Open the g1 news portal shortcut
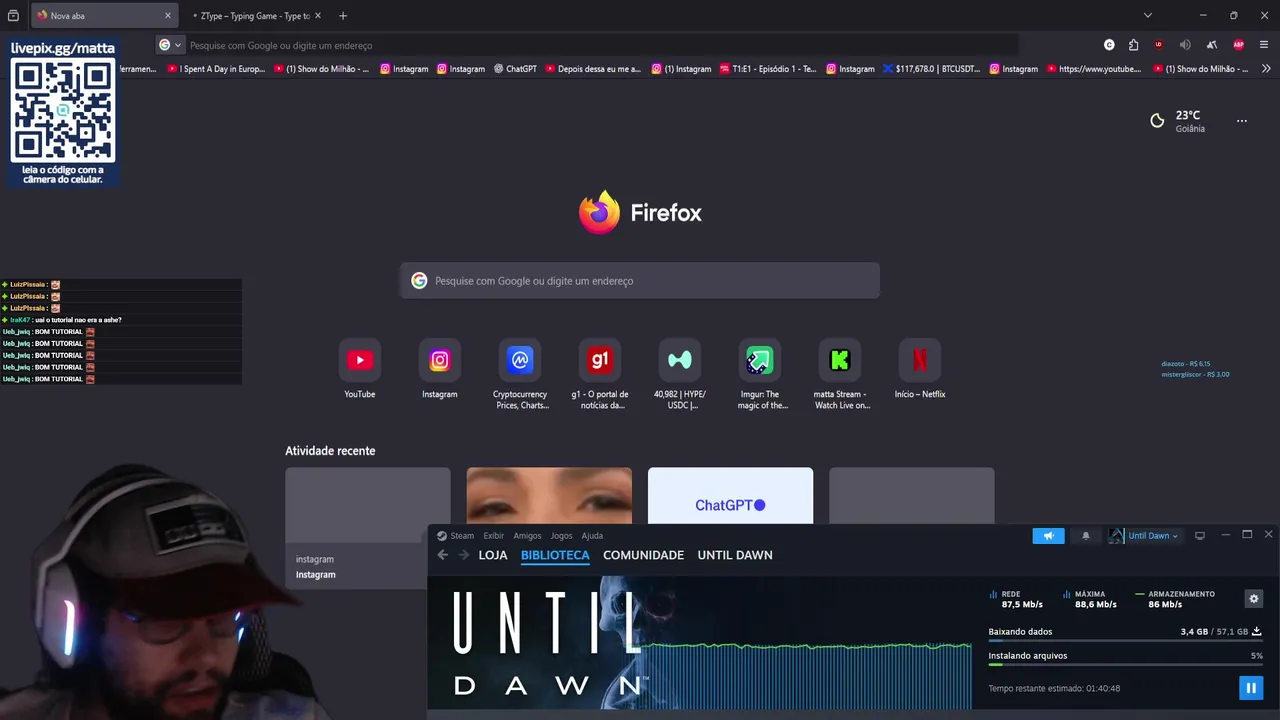Screen dimensions: 1280x720 600,374
